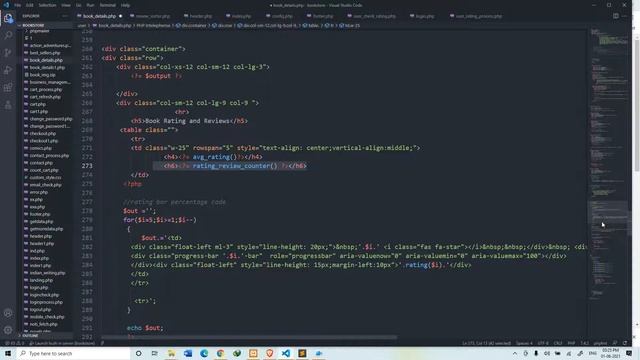Open Microsoft Word from the taskbar
This screenshot has width=640, height=360.
188,353
